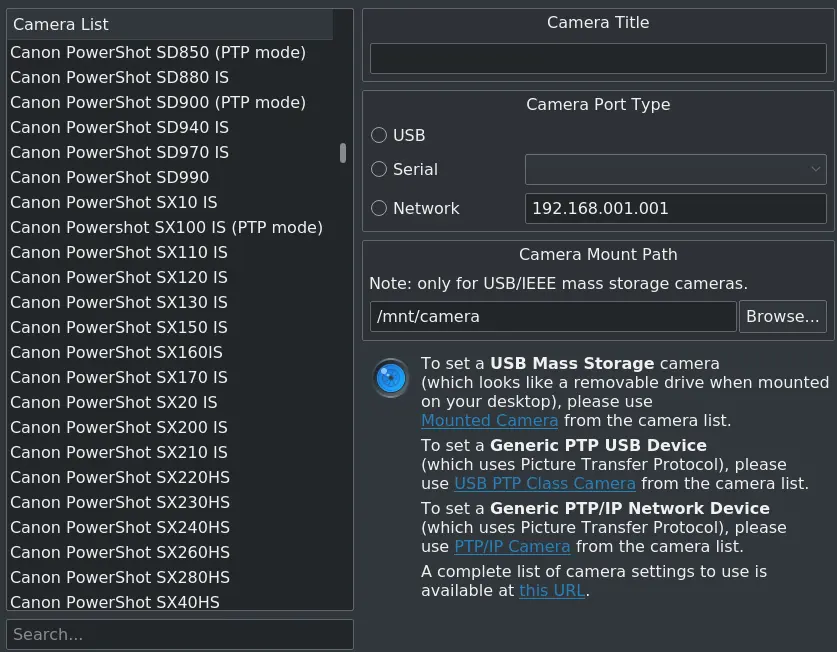
Task: Click the /mnt/camera mount path field
Action: pos(553,316)
